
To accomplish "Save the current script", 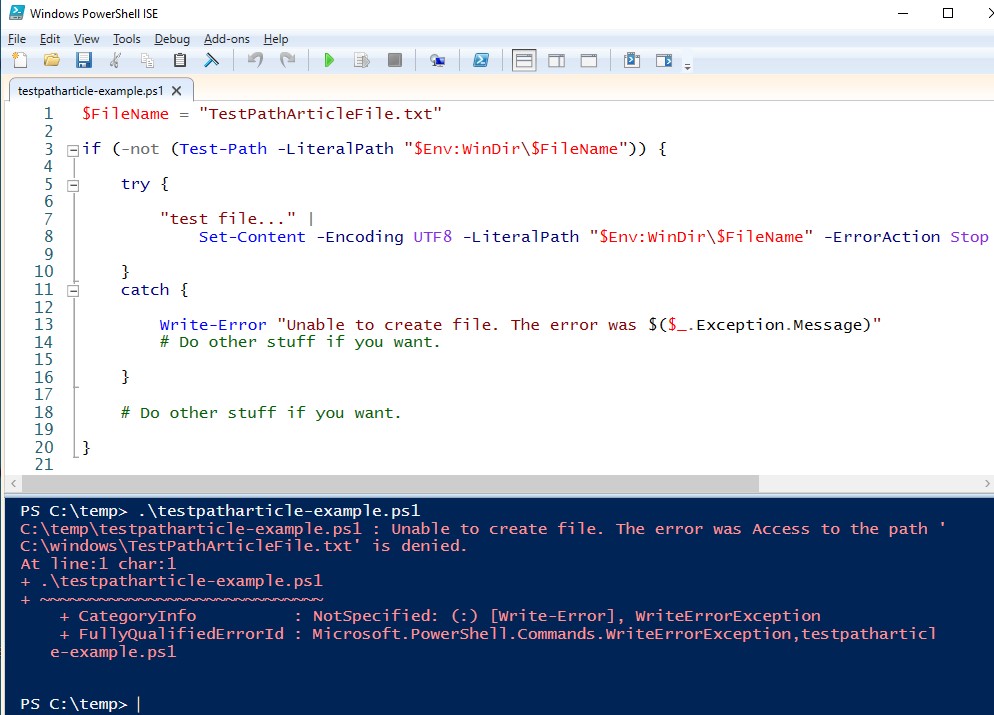I will point(84,60).
